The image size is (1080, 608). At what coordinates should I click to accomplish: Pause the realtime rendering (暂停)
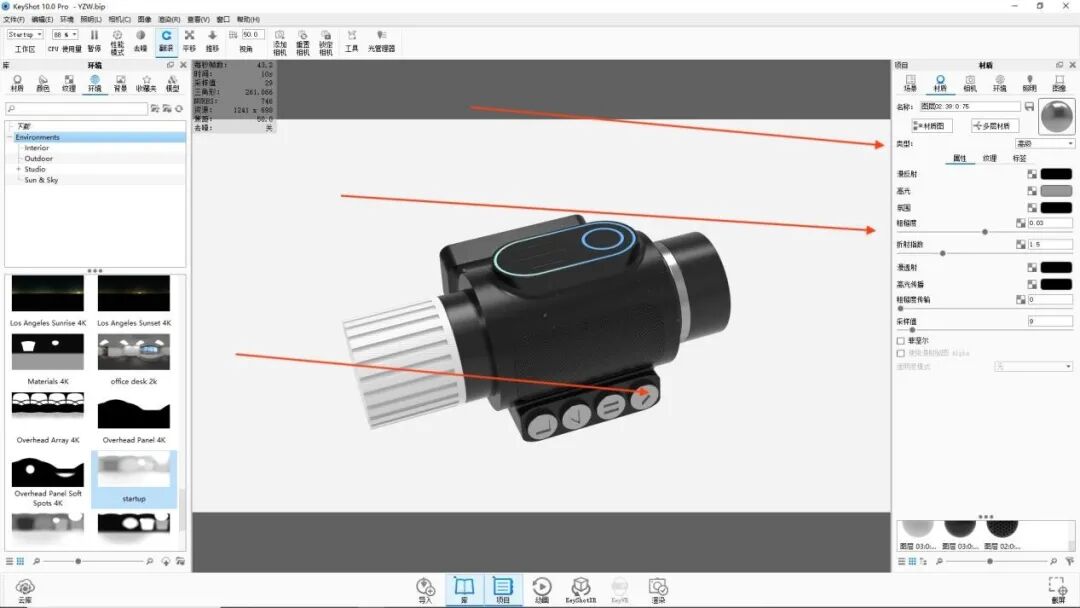[x=94, y=33]
